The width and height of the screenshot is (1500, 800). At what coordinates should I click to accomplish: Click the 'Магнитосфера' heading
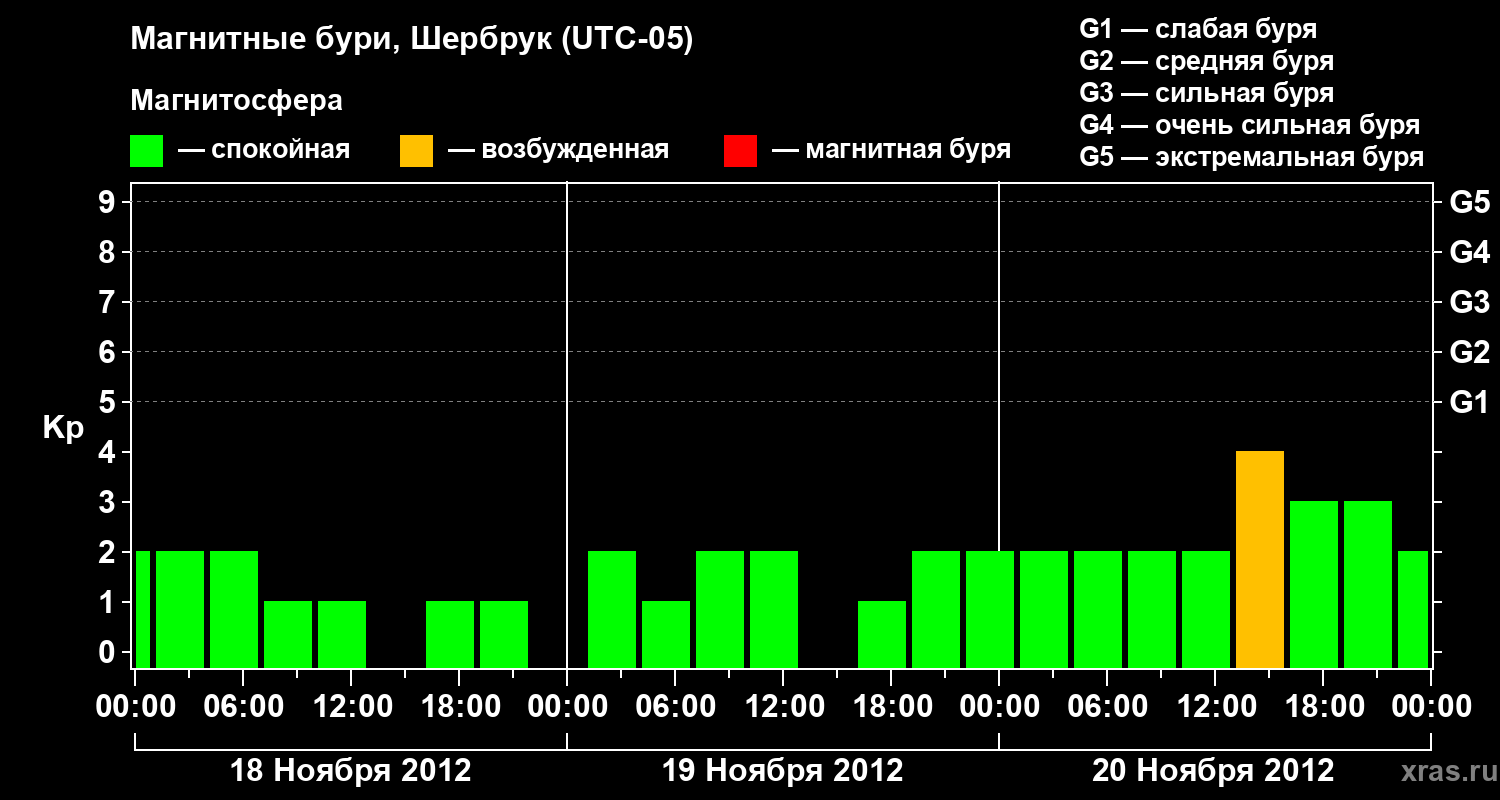coord(237,101)
